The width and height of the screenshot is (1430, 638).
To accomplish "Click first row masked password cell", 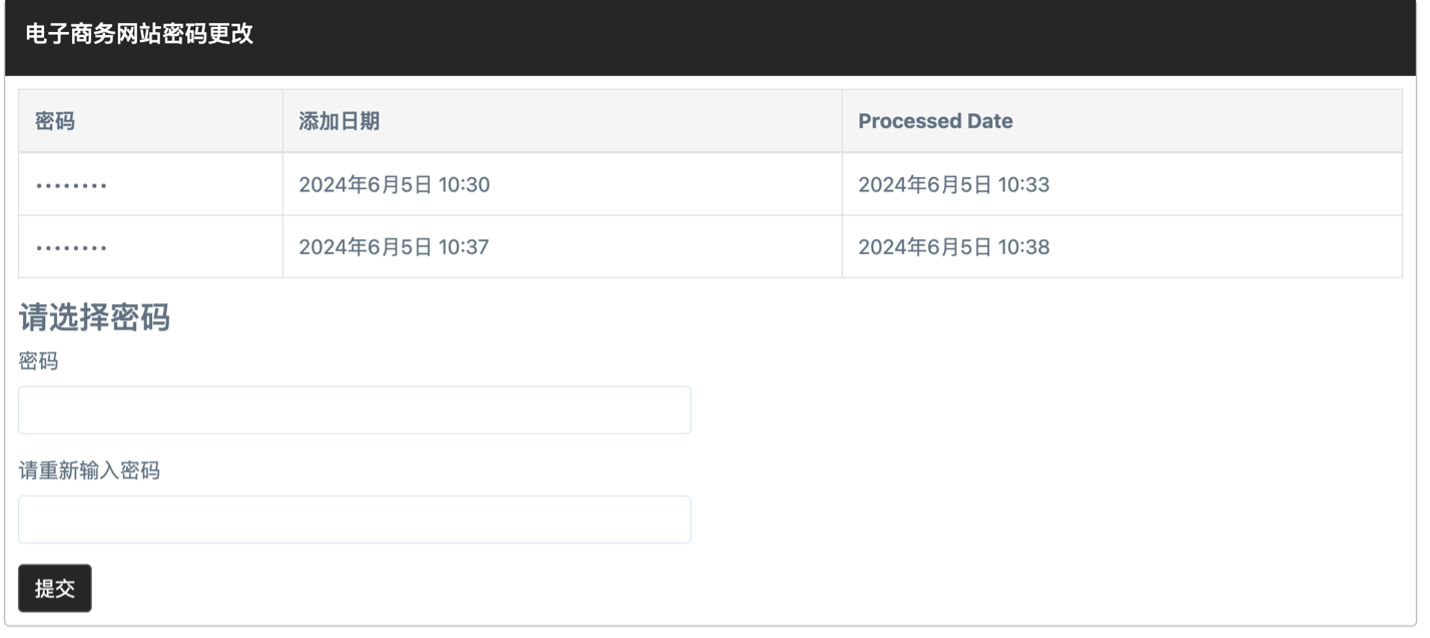I will (x=150, y=184).
